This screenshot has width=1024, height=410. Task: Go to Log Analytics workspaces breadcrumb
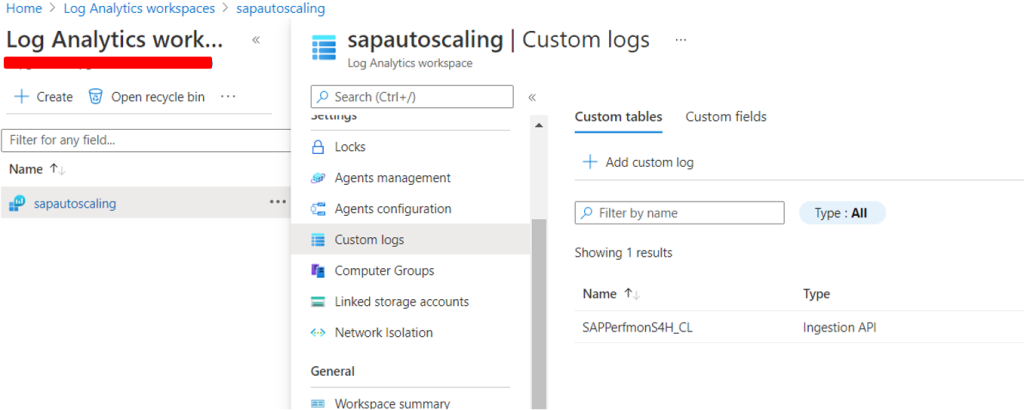click(x=139, y=8)
